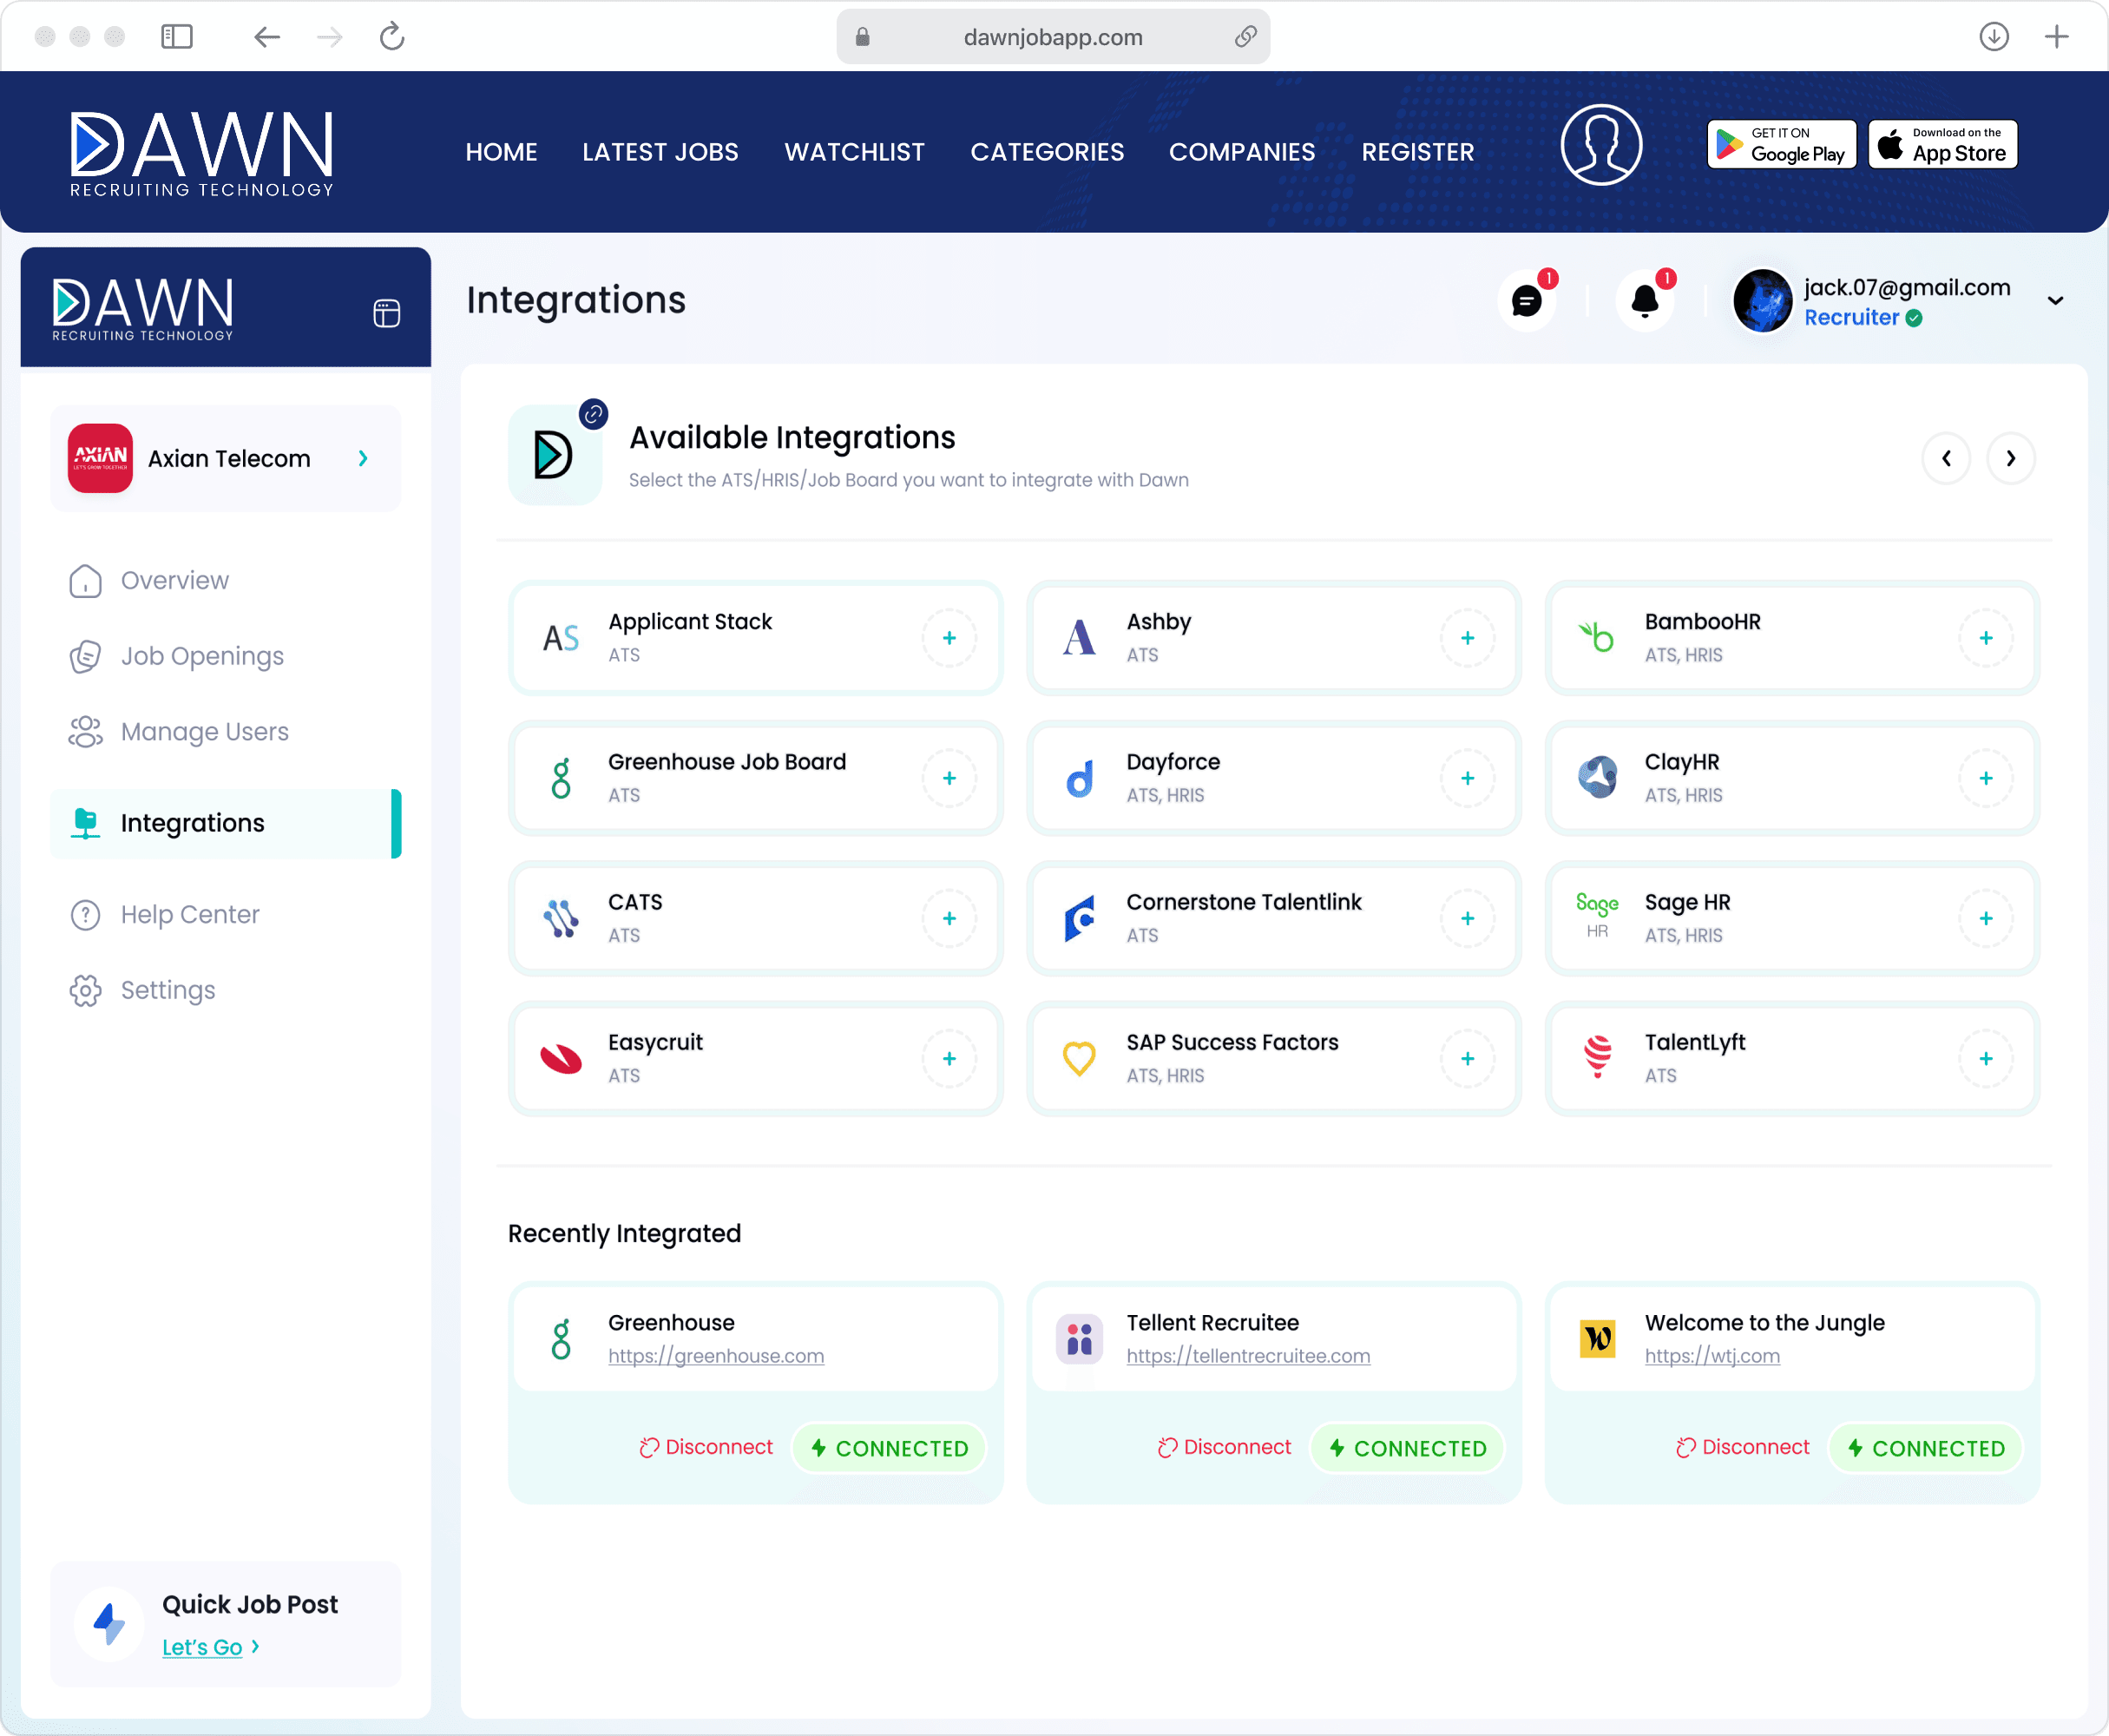Expand the Axian Telecom company selector
This screenshot has height=1736, width=2109.
point(362,458)
